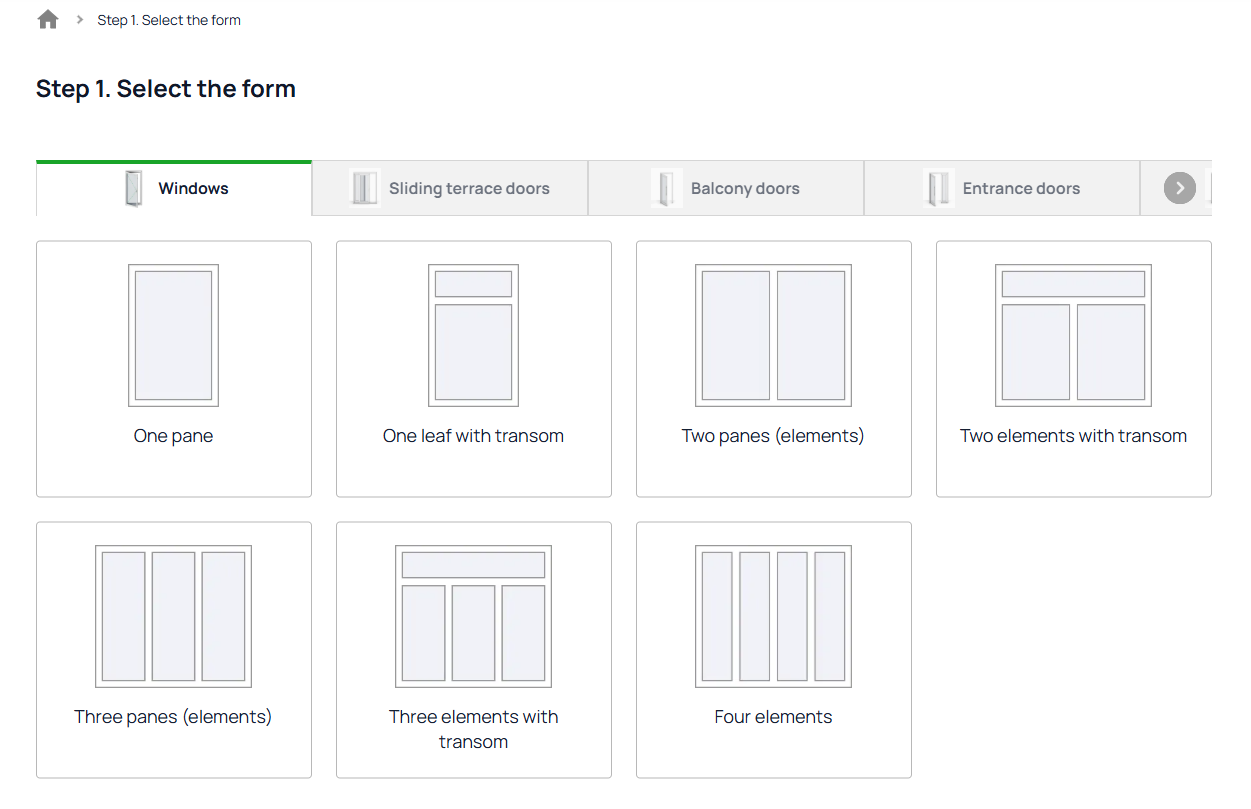Choose the Two elements with transom form
The width and height of the screenshot is (1251, 809).
1073,335
